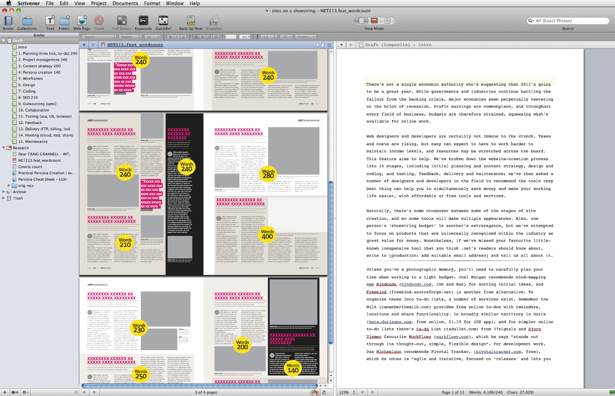The width and height of the screenshot is (615, 396).
Task: Select NET213 feat_wordcount in Research folder
Action: 39,160
